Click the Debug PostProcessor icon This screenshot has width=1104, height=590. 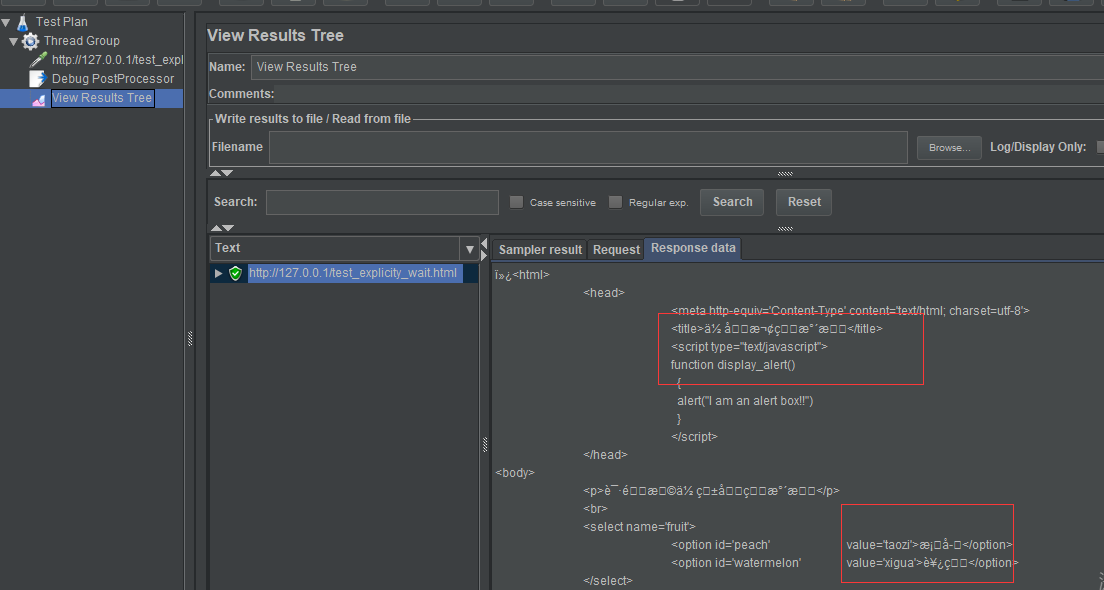[38, 79]
